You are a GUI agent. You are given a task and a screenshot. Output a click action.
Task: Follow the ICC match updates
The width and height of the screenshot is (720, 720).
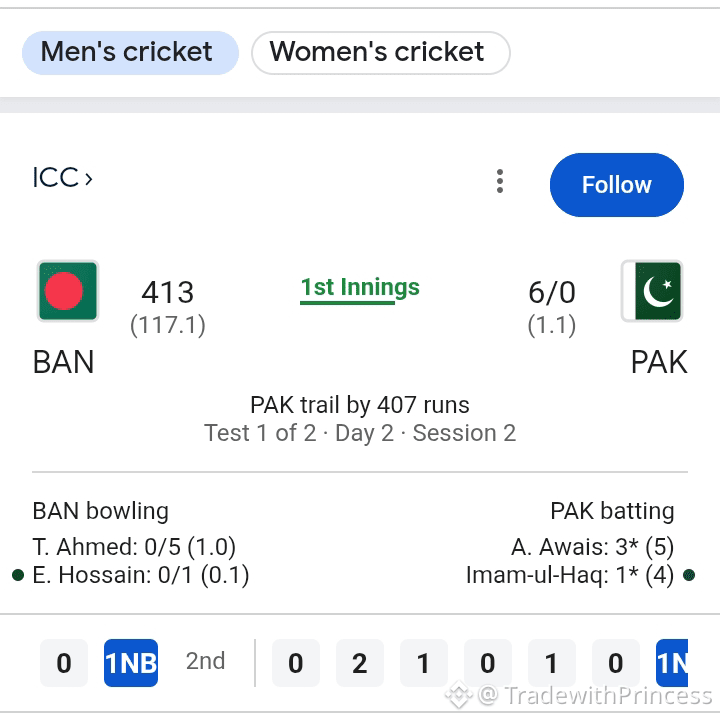(x=617, y=185)
